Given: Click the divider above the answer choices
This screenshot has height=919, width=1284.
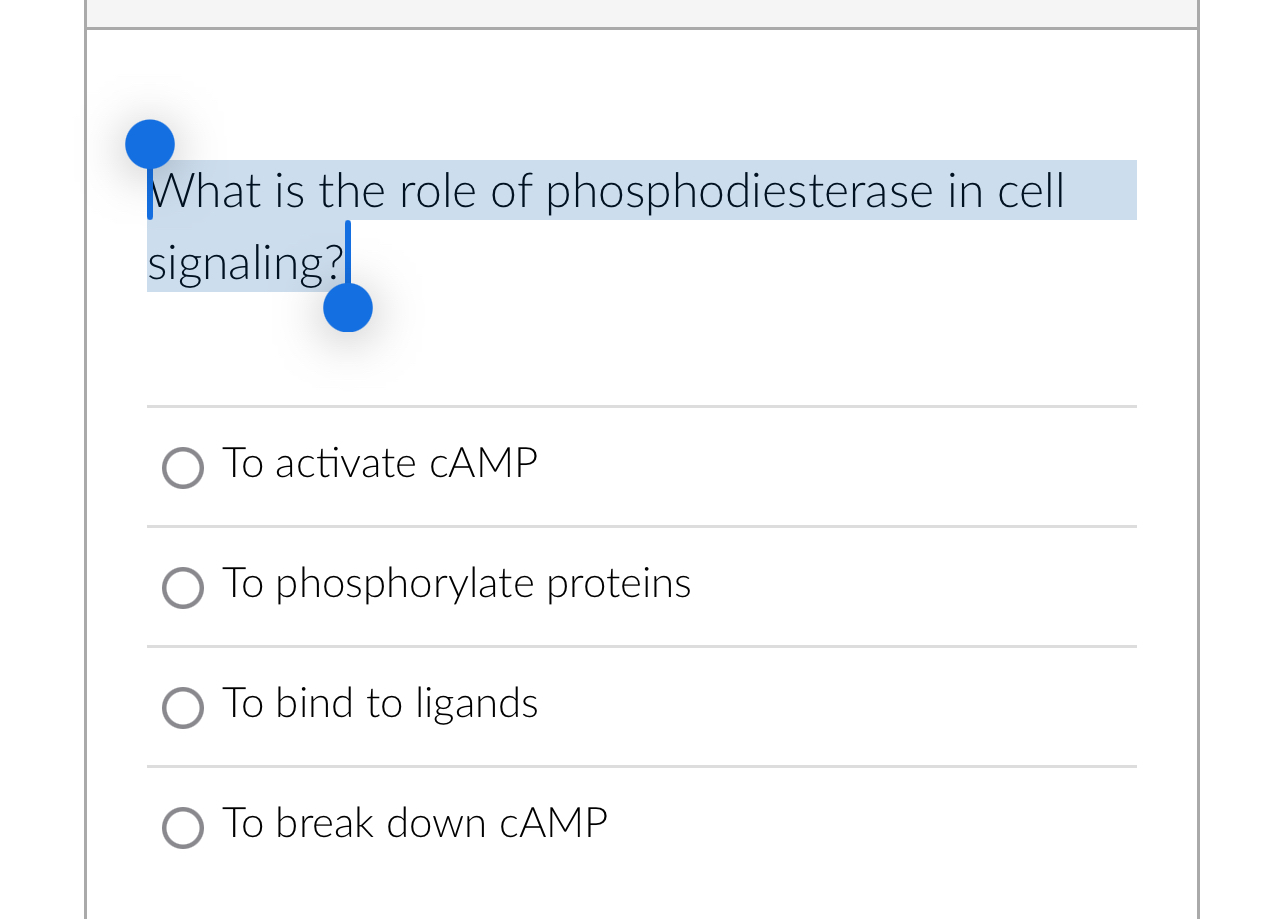Looking at the screenshot, I should coord(642,405).
